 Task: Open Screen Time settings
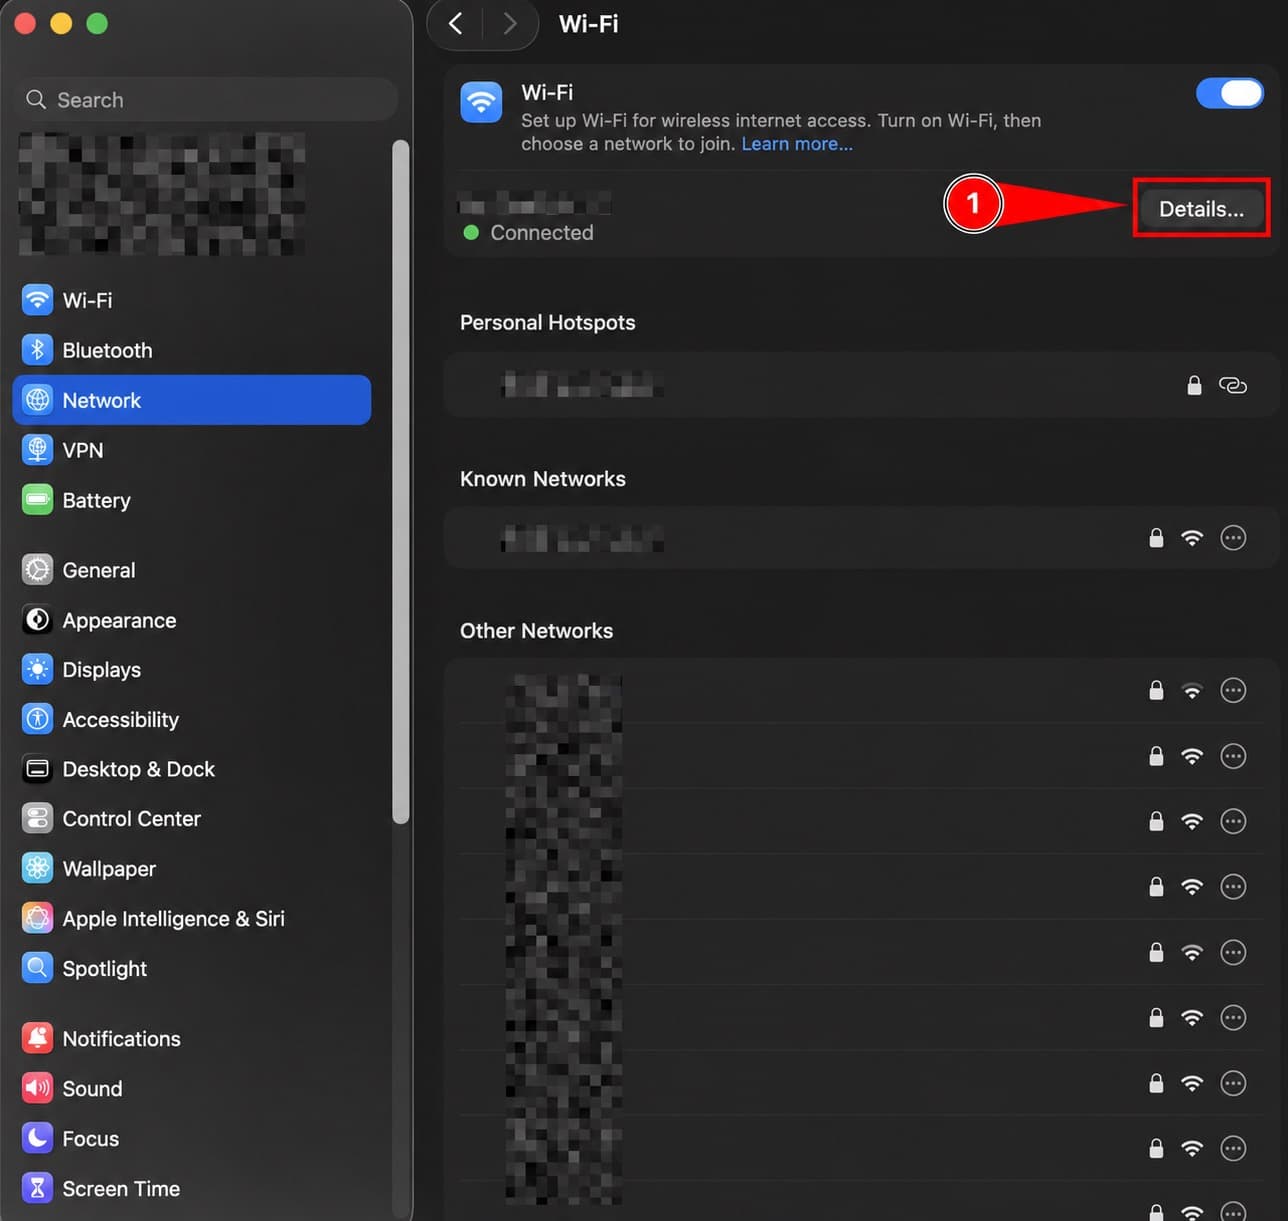[191, 1189]
